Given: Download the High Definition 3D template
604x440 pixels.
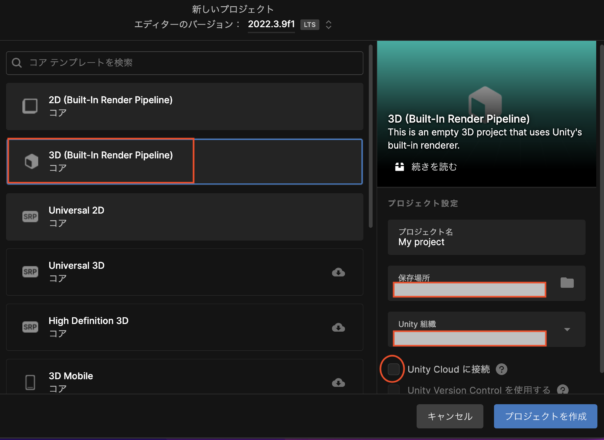Looking at the screenshot, I should click(x=338, y=327).
